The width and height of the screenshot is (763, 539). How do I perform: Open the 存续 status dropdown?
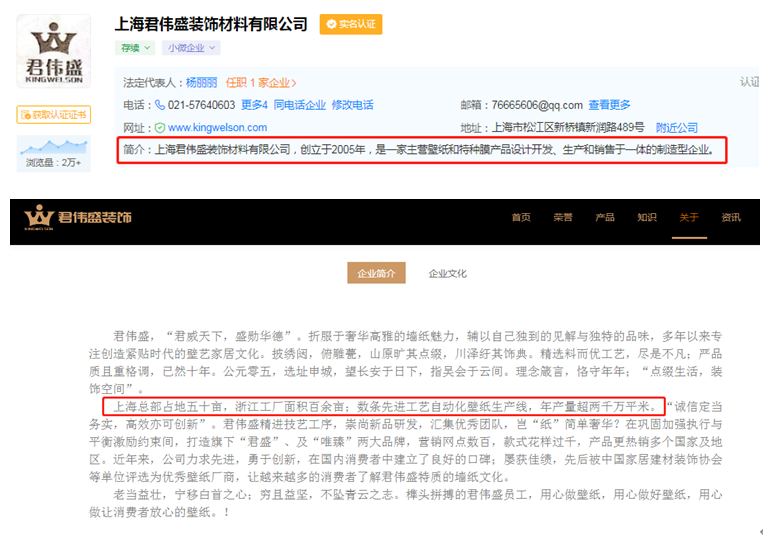pos(135,48)
